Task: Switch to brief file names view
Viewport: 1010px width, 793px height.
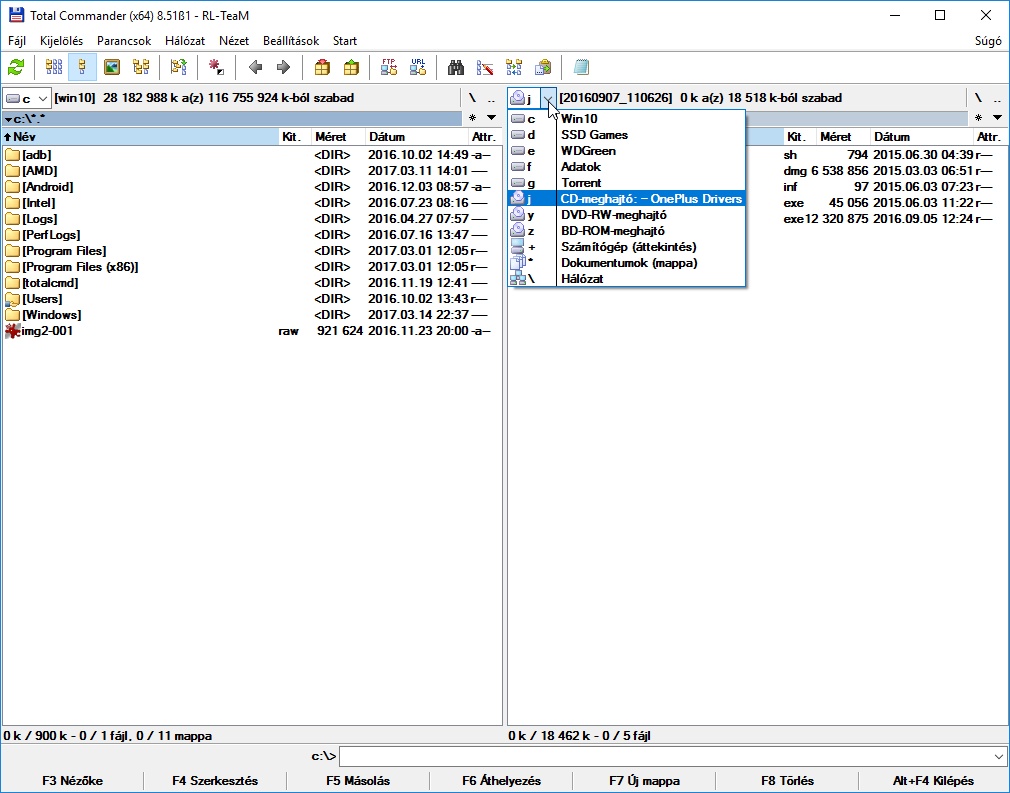Action: (x=54, y=67)
